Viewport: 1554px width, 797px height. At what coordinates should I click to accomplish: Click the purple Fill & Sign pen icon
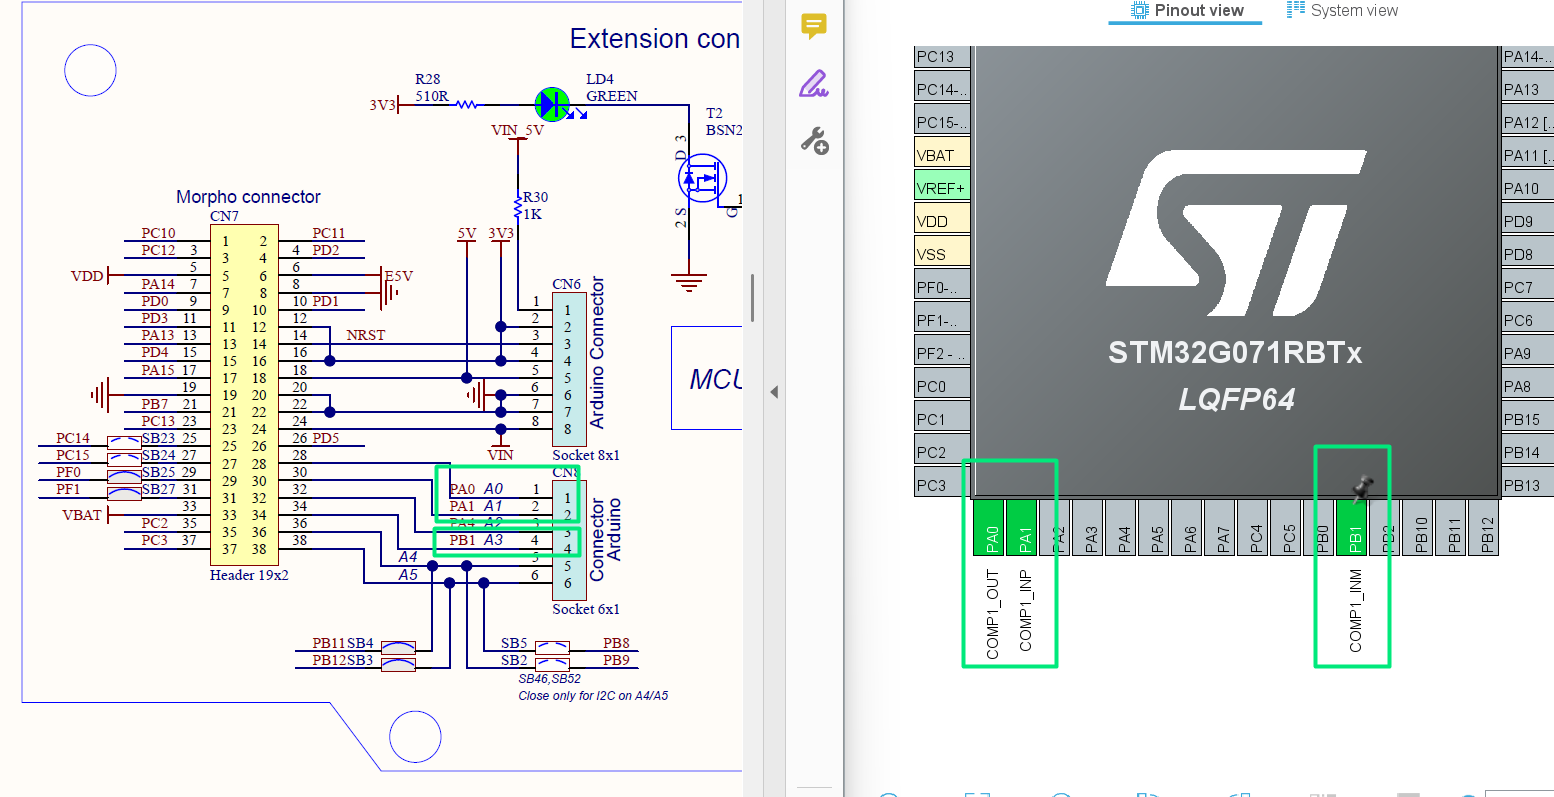pos(814,84)
